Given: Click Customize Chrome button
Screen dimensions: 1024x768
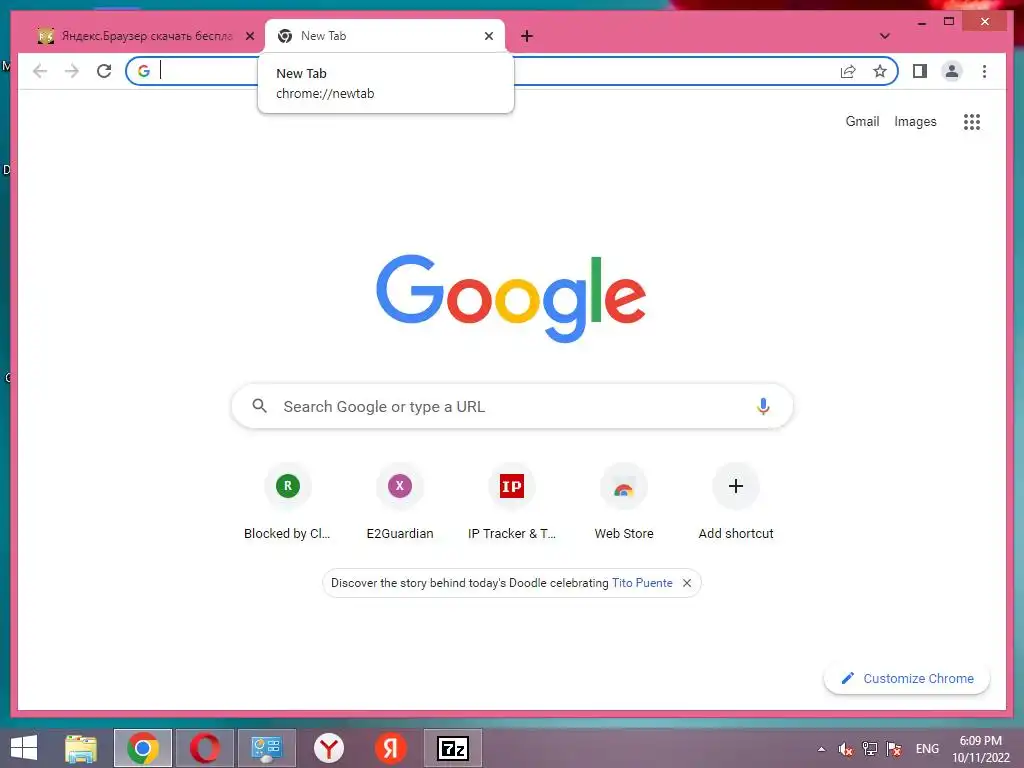Looking at the screenshot, I should (906, 679).
